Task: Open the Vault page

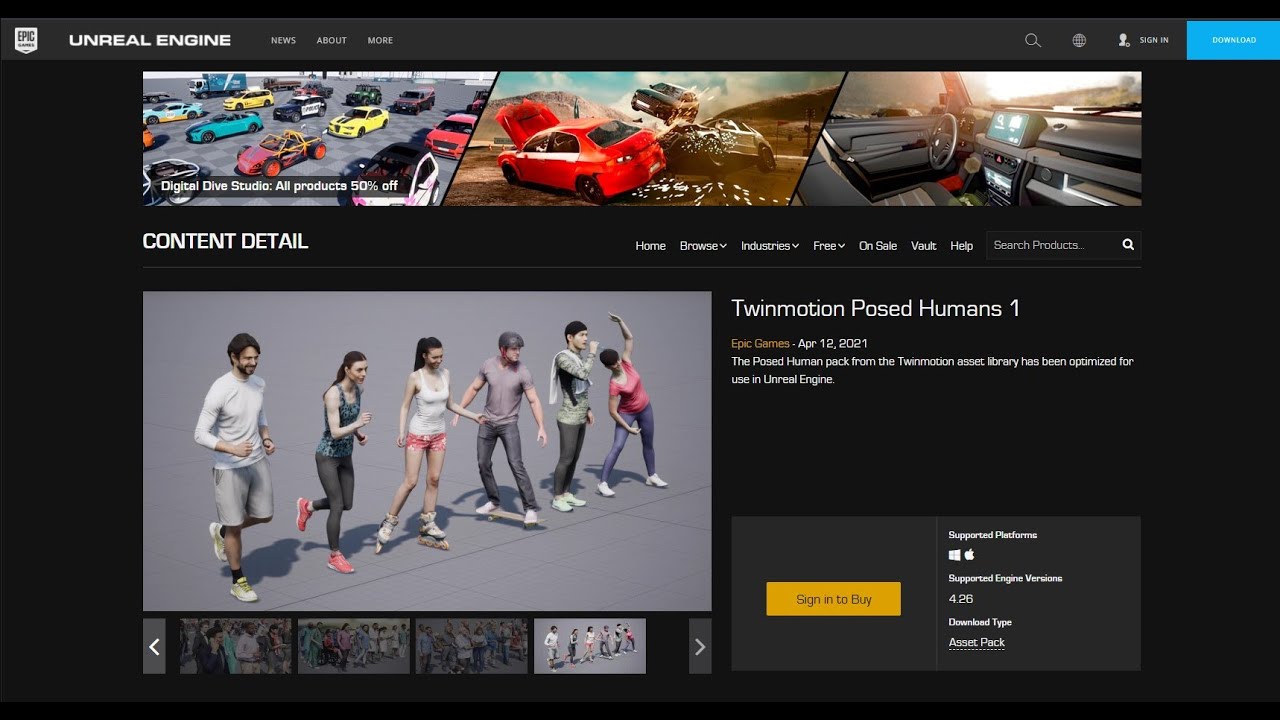Action: [924, 246]
